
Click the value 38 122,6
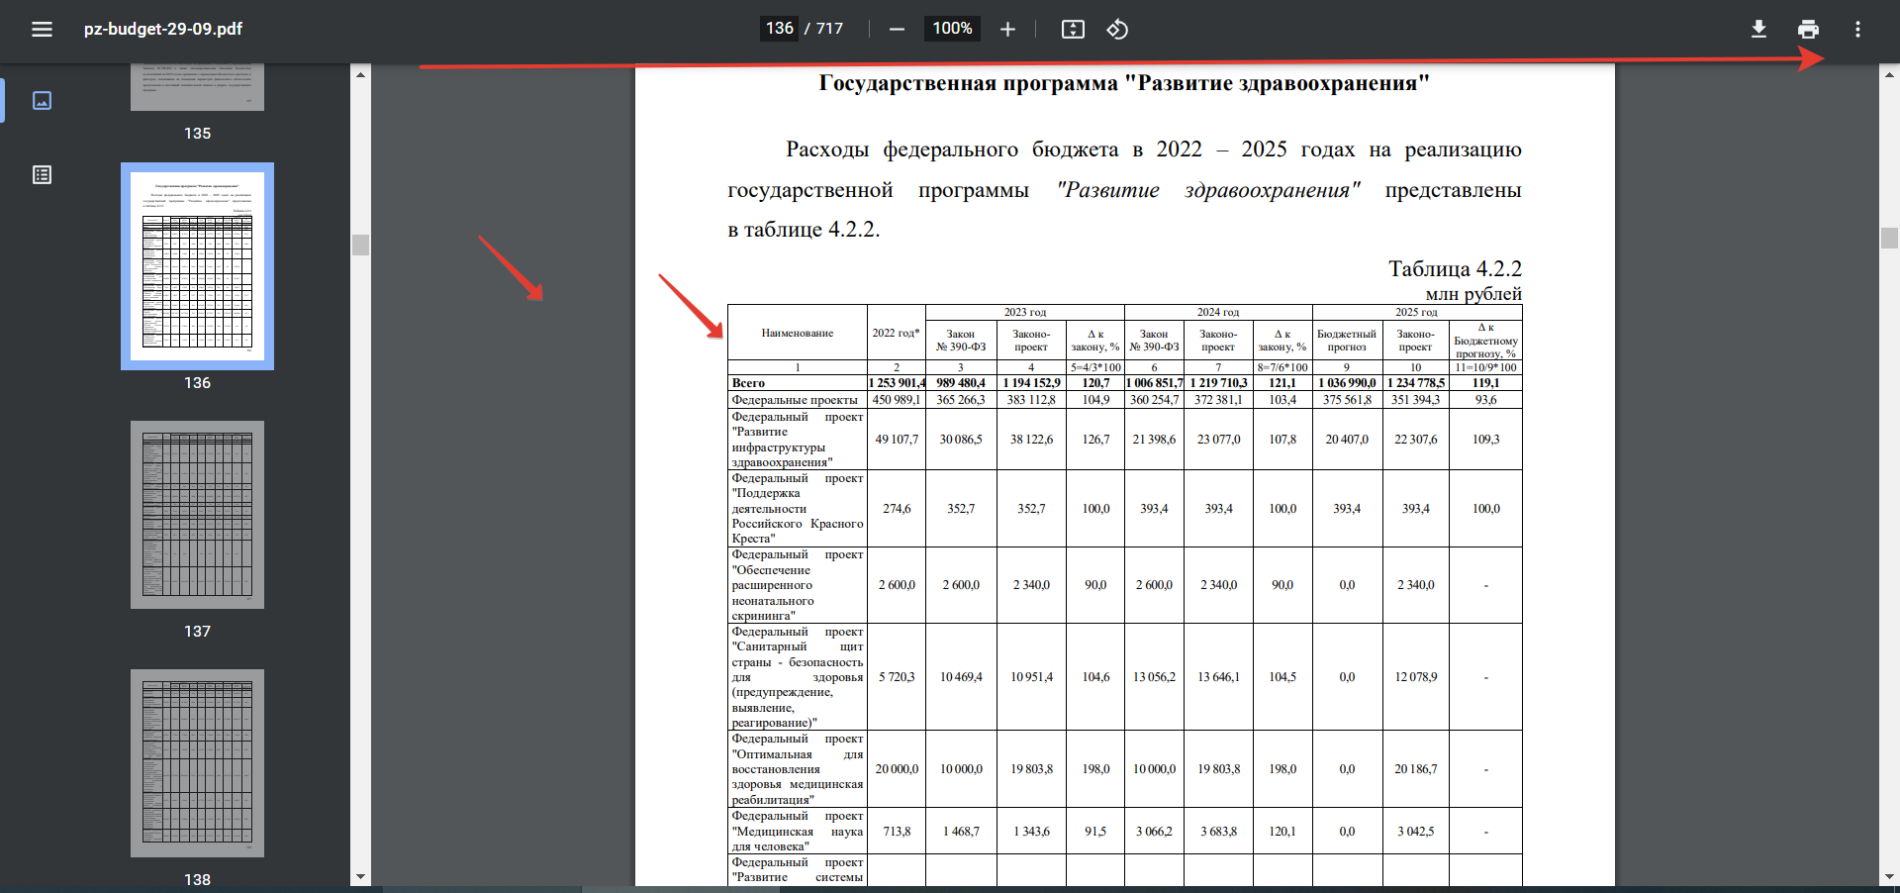click(1031, 439)
